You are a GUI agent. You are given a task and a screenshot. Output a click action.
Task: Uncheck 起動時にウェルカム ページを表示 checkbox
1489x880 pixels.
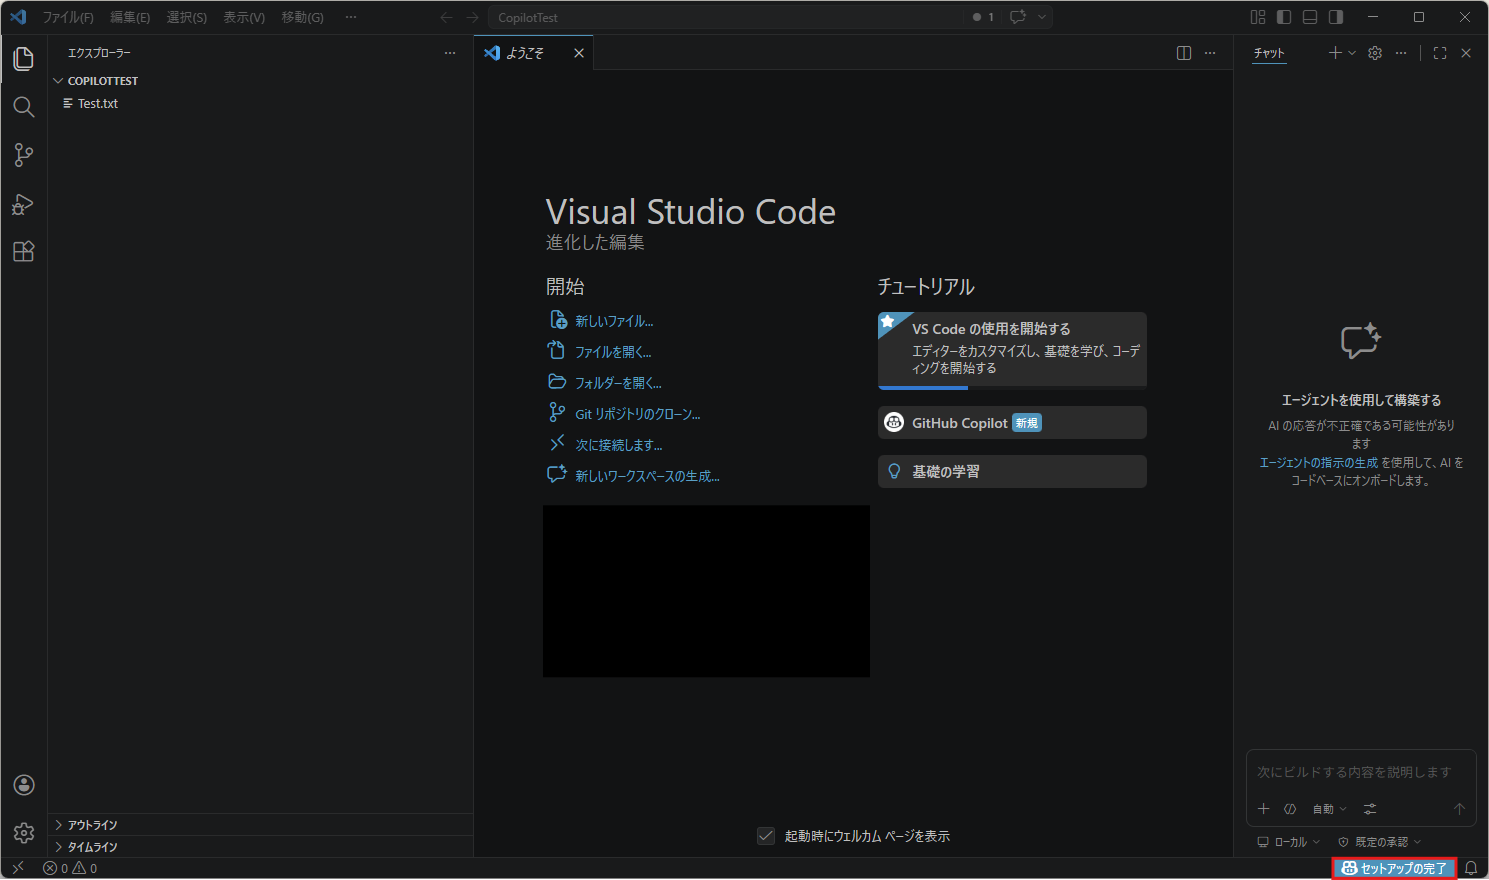click(766, 836)
